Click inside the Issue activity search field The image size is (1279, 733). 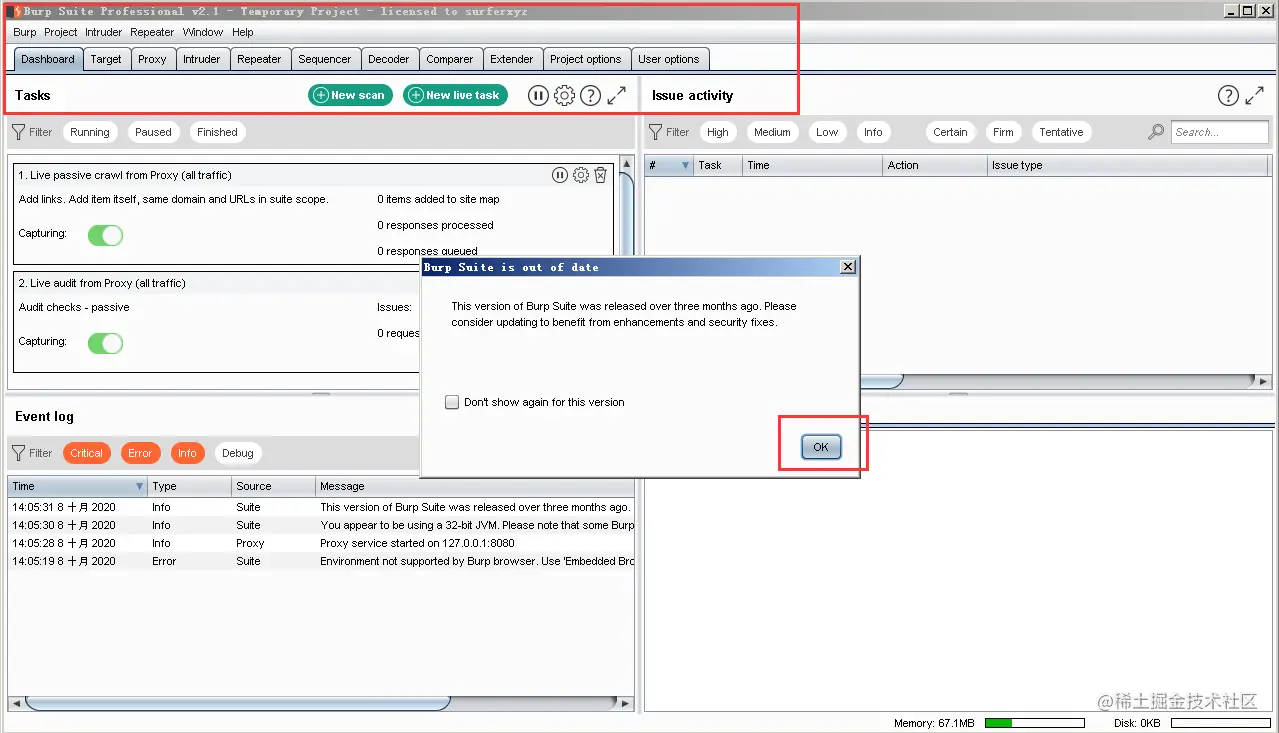(1218, 131)
